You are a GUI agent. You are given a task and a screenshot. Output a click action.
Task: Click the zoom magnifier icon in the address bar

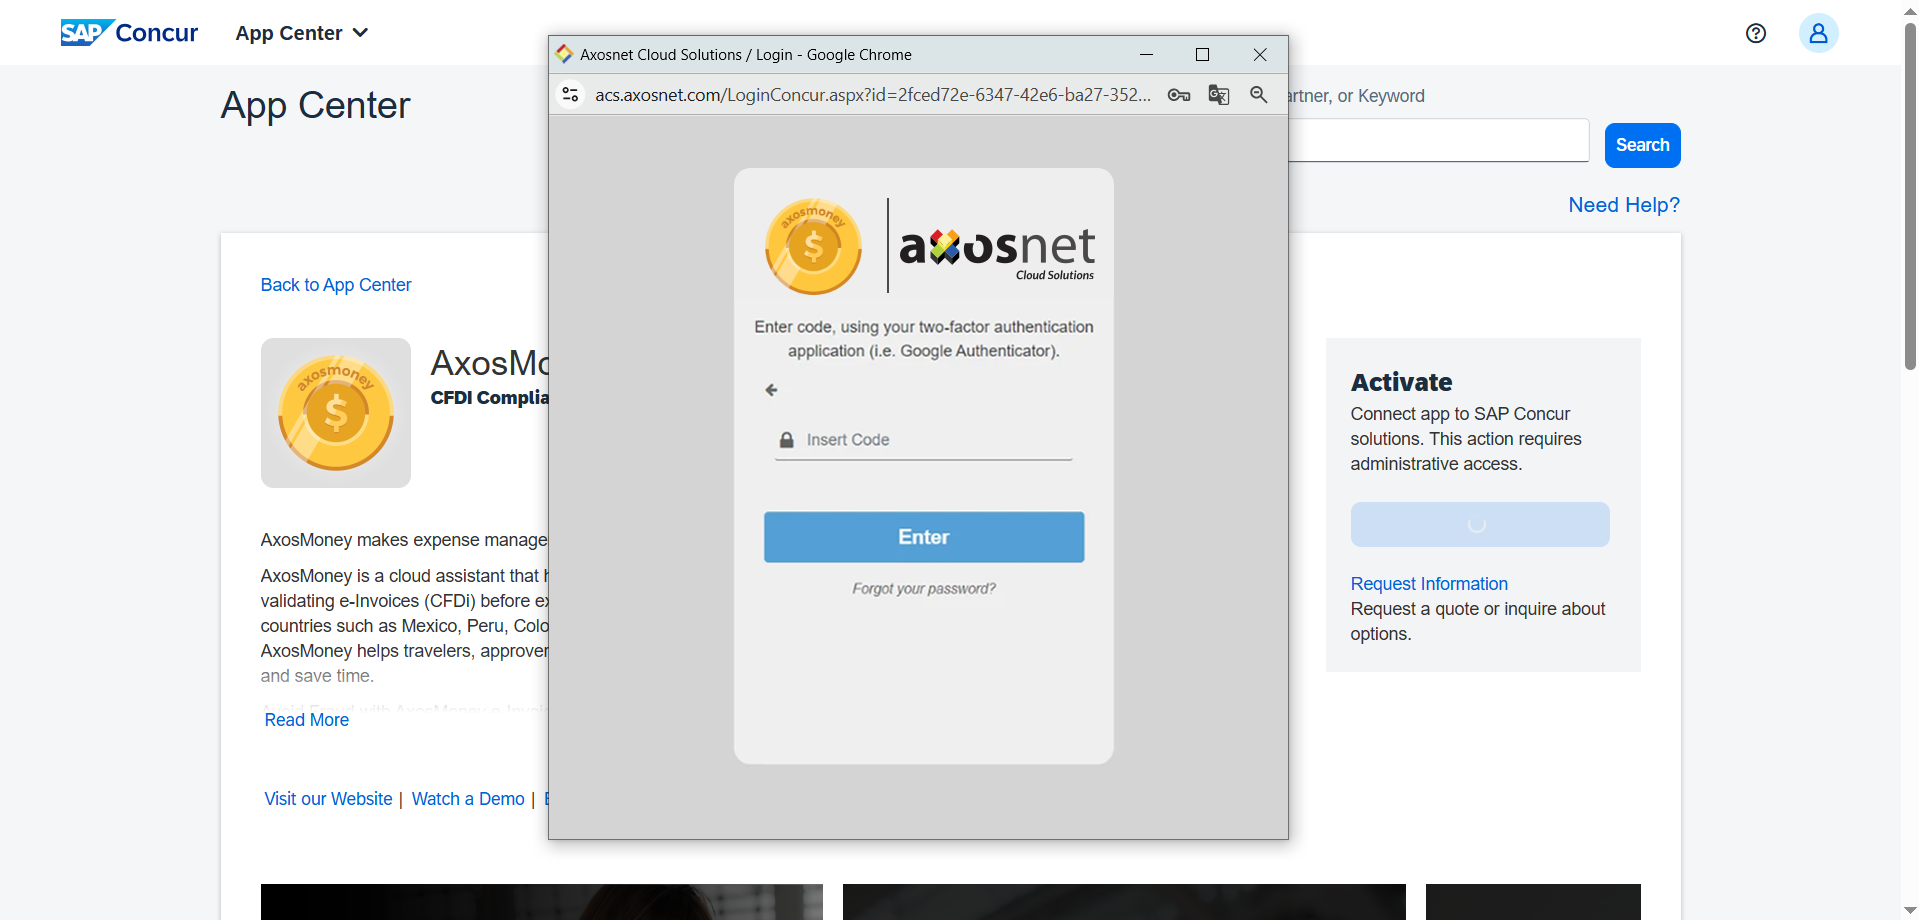tap(1258, 95)
